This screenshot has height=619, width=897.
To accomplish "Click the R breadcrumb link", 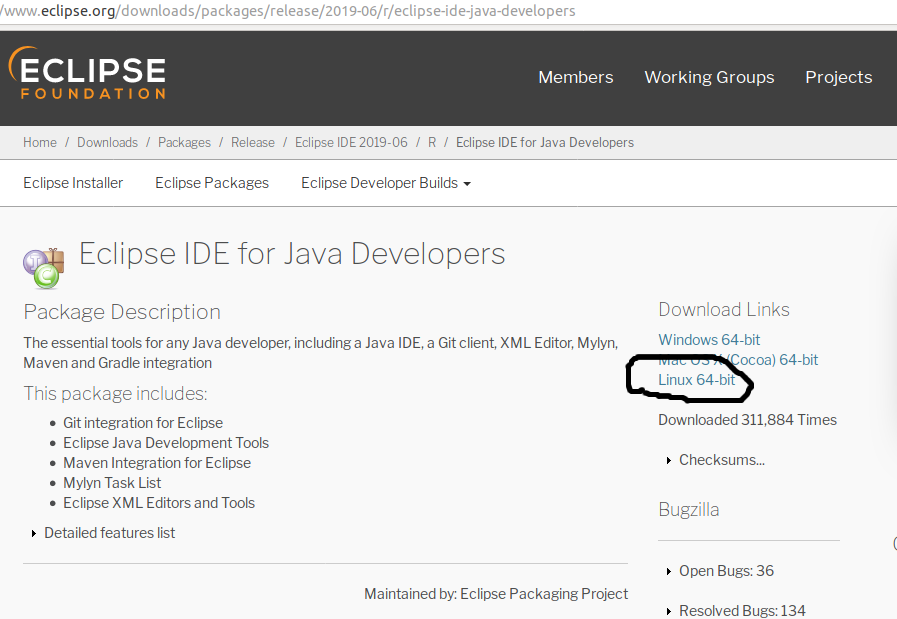I will pyautogui.click(x=432, y=142).
